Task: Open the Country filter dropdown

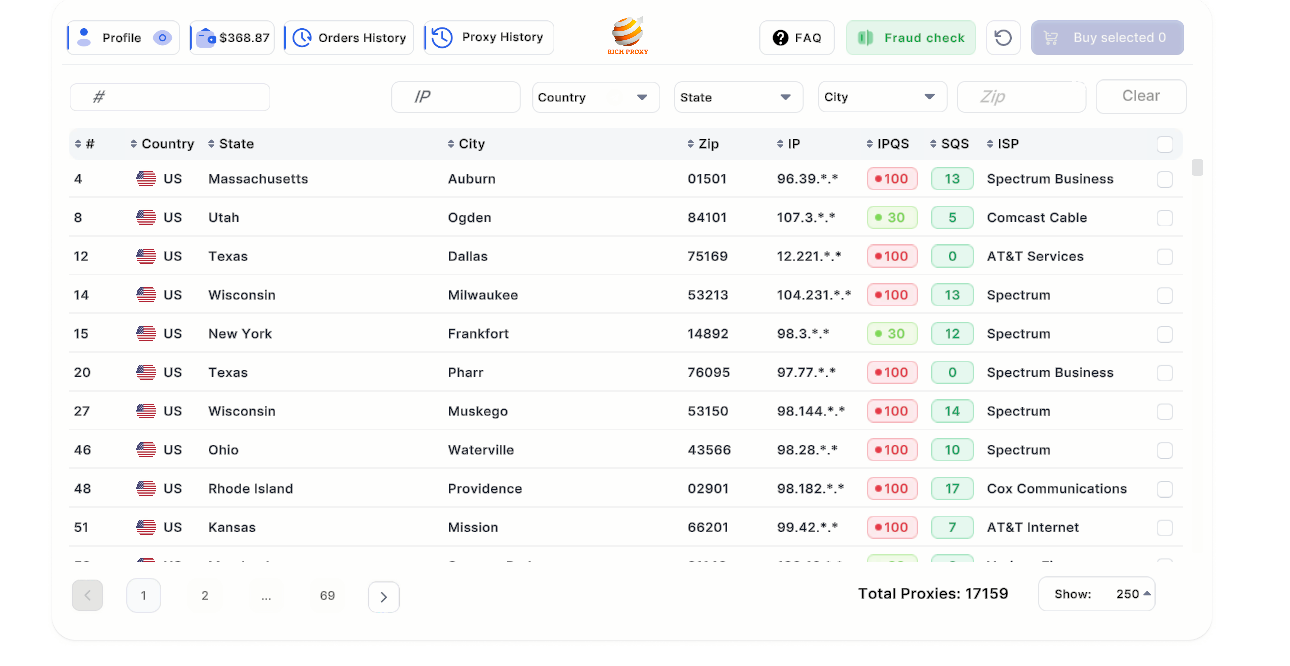Action: [x=595, y=97]
